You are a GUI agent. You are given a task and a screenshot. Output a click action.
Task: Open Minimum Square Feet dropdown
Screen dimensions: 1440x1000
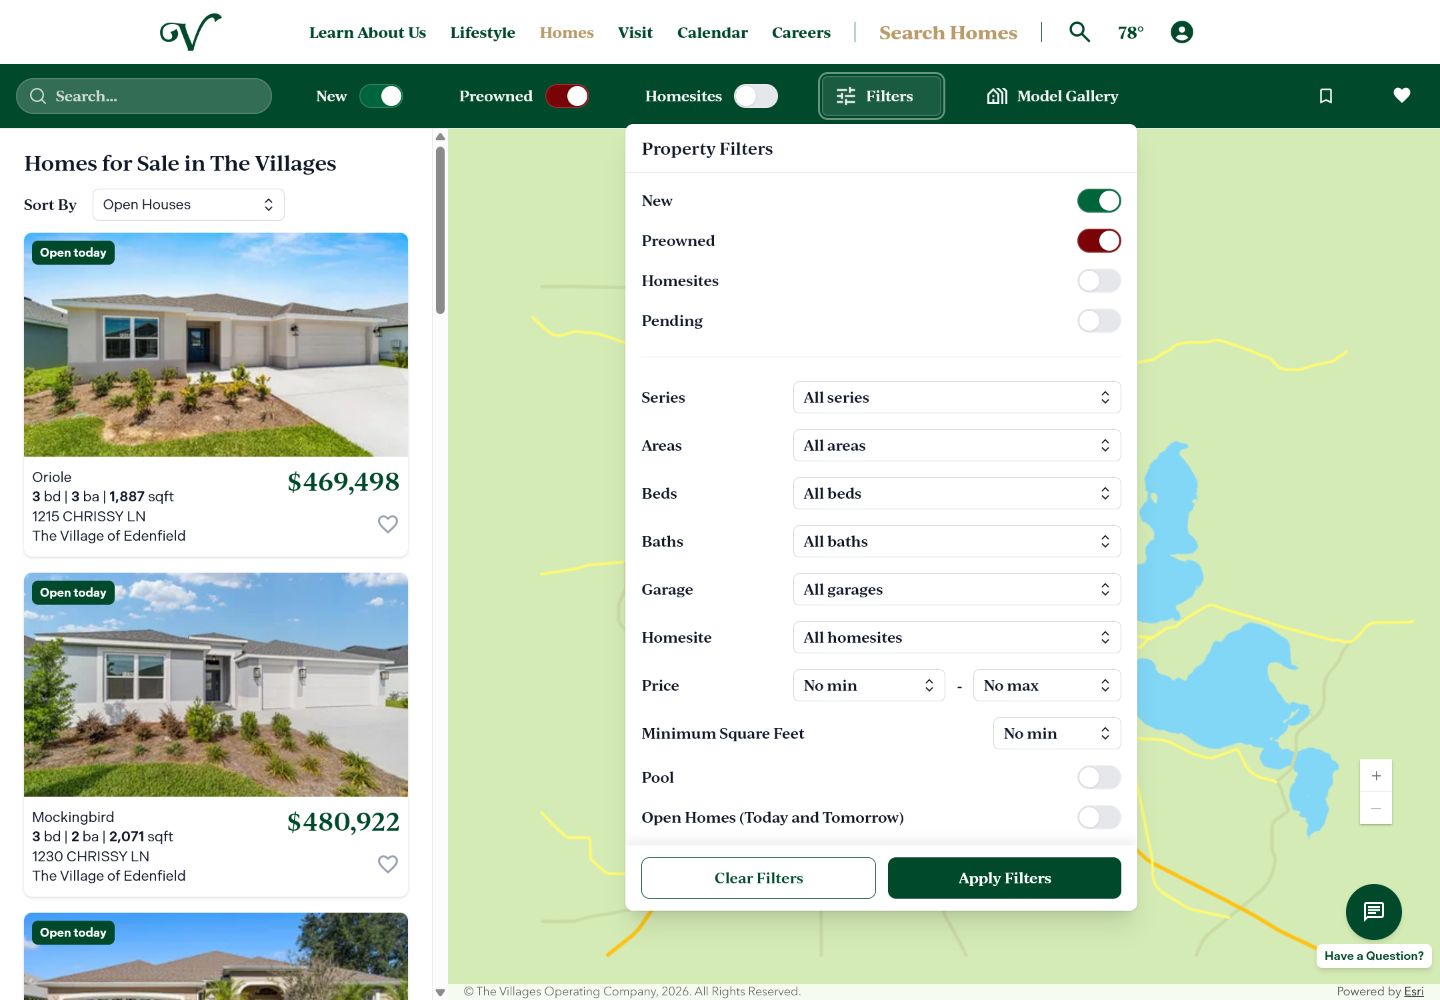[x=1056, y=733]
